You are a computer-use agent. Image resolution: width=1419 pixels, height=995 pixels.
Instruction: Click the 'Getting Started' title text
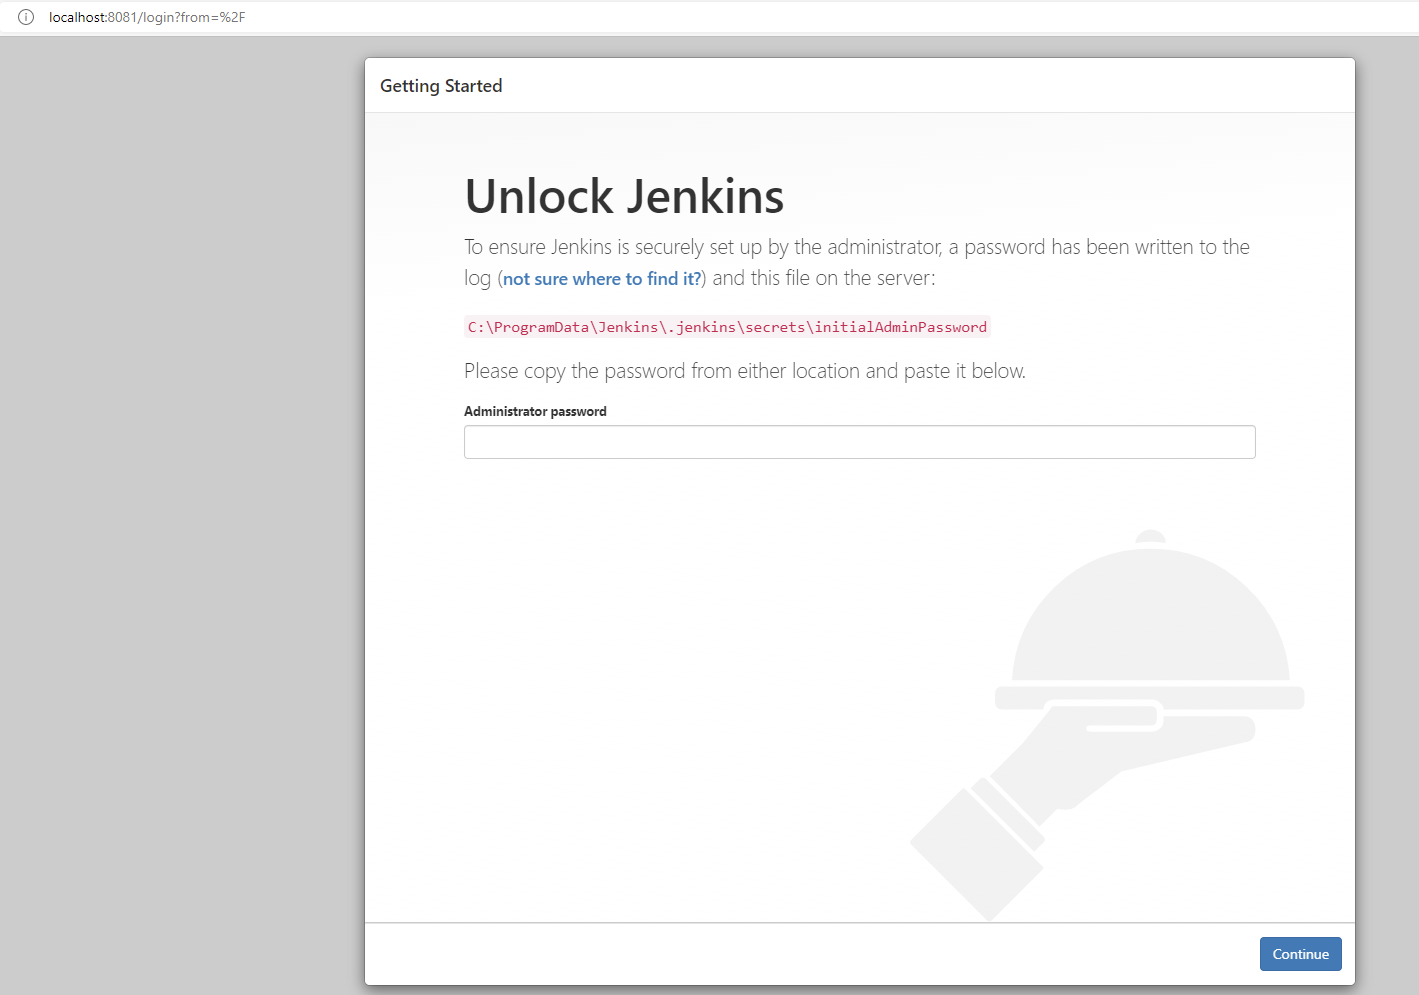click(x=441, y=86)
